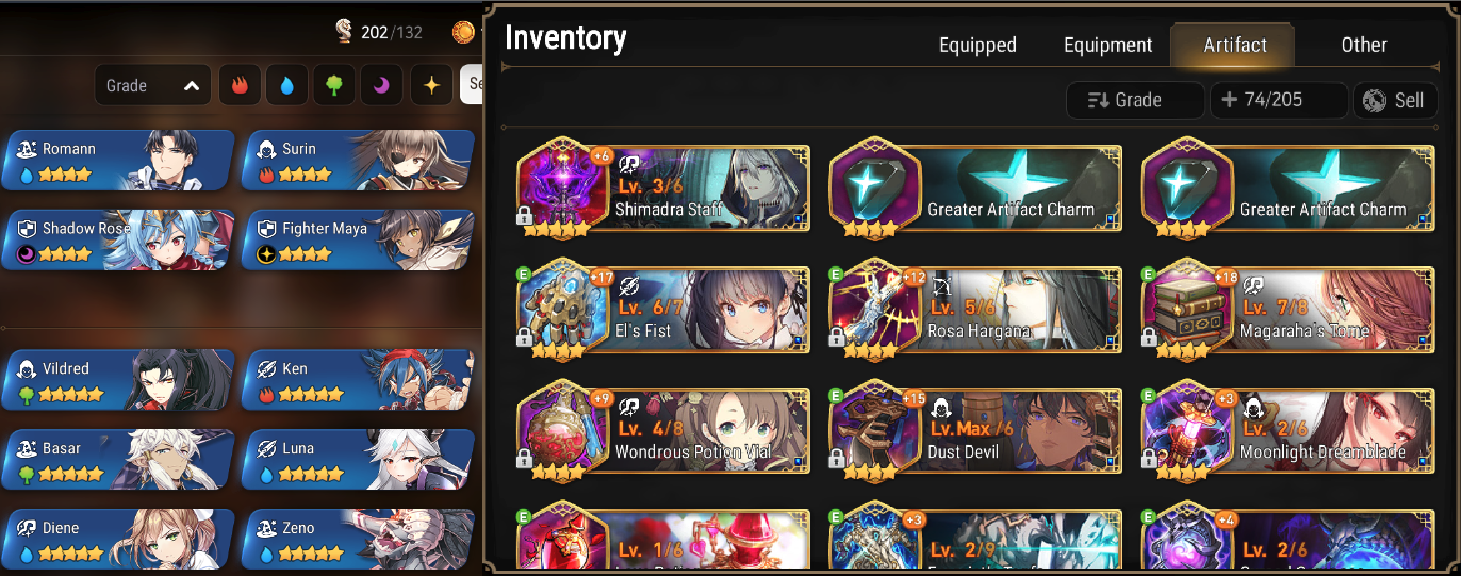The image size is (1461, 576).
Task: Switch to the Equipment tab
Action: pos(1108,45)
